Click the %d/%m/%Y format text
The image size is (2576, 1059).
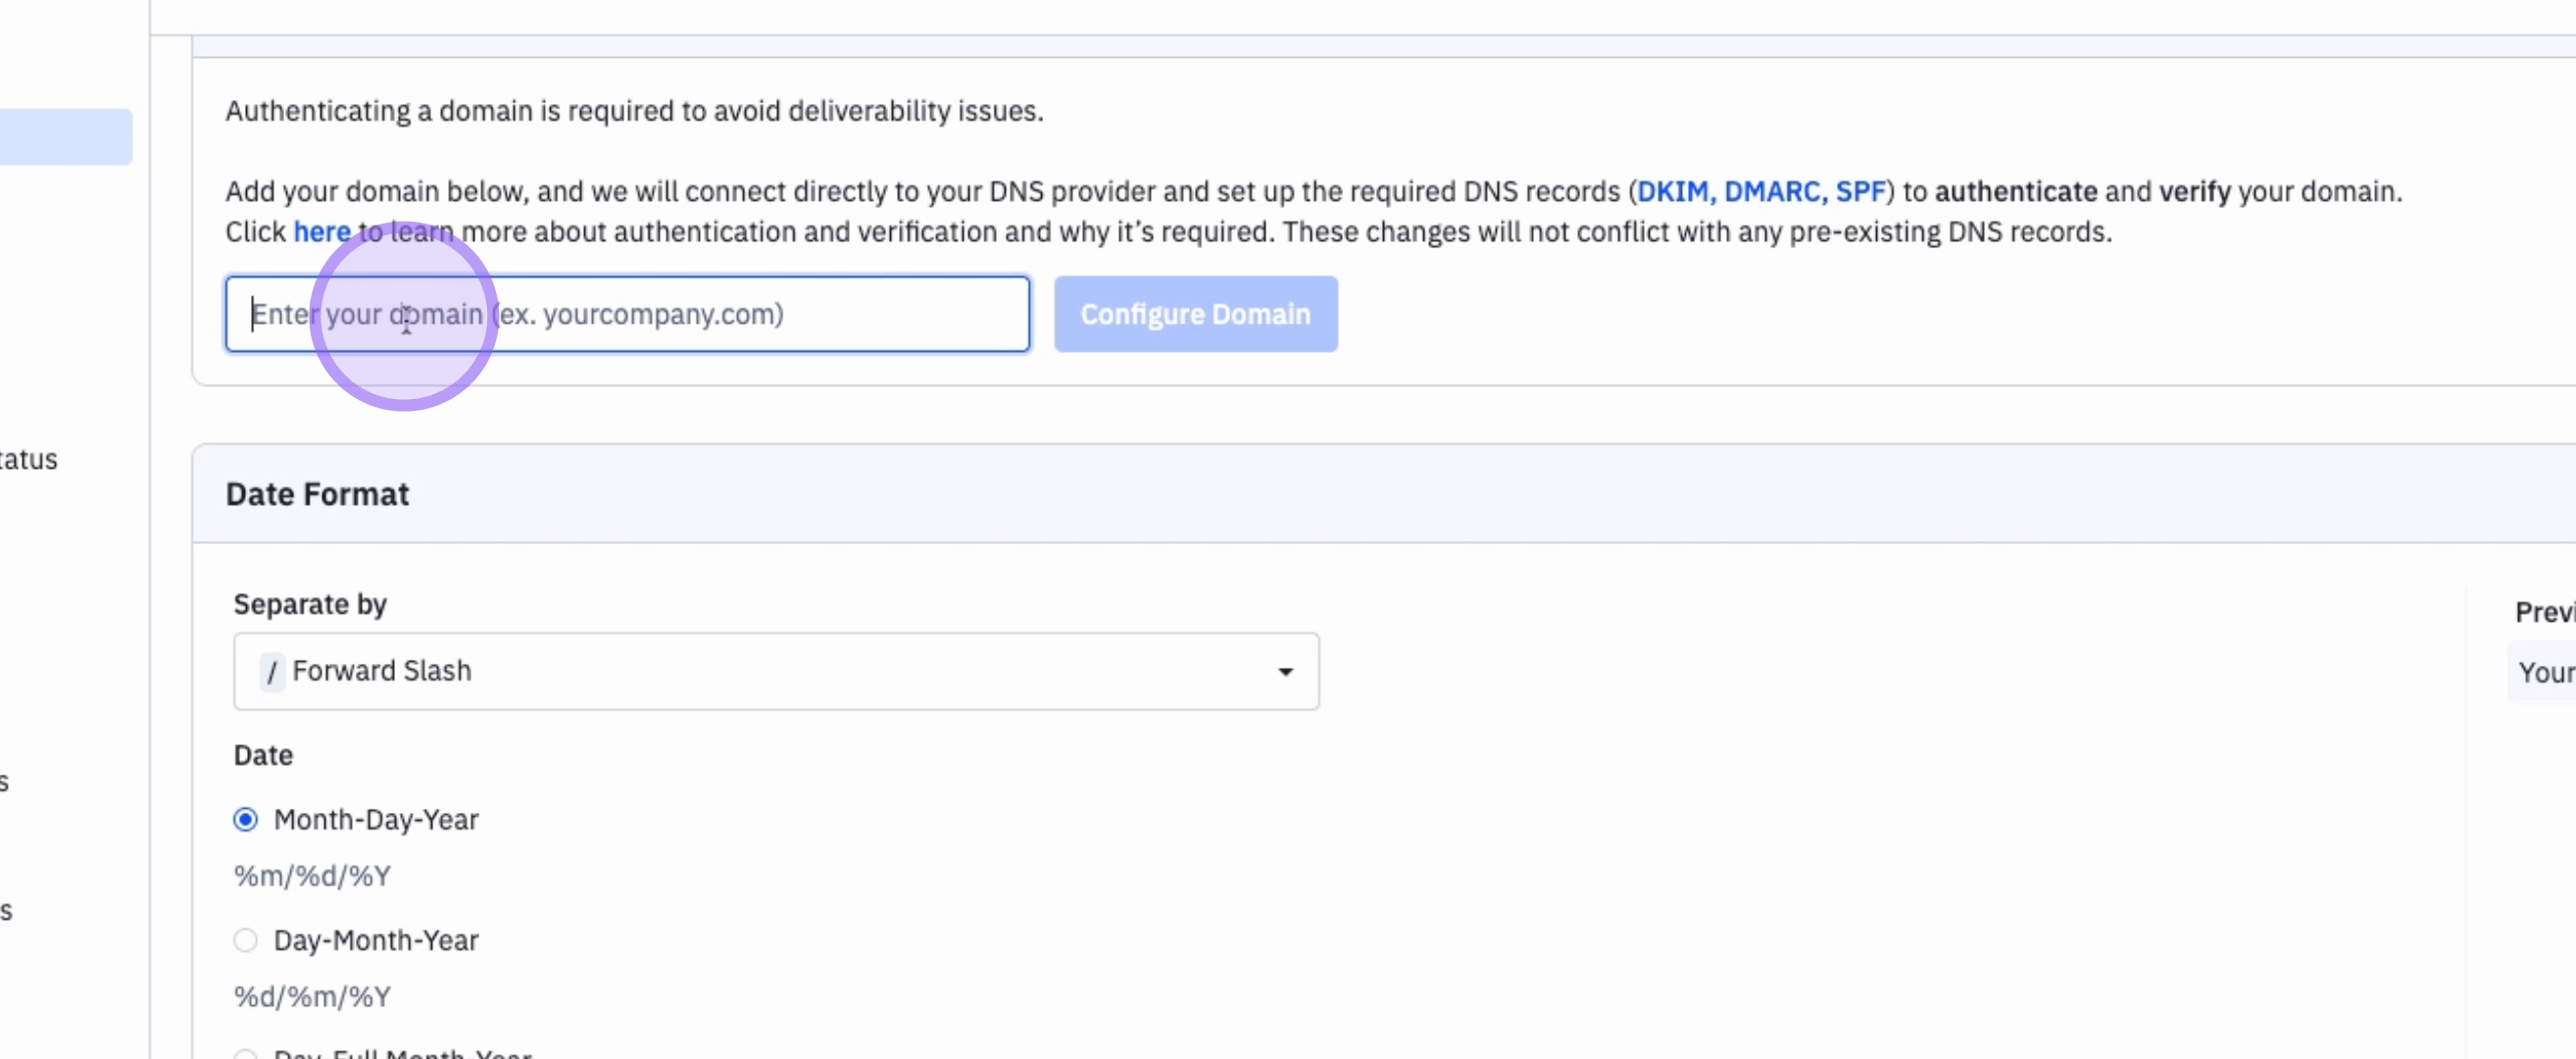[312, 996]
